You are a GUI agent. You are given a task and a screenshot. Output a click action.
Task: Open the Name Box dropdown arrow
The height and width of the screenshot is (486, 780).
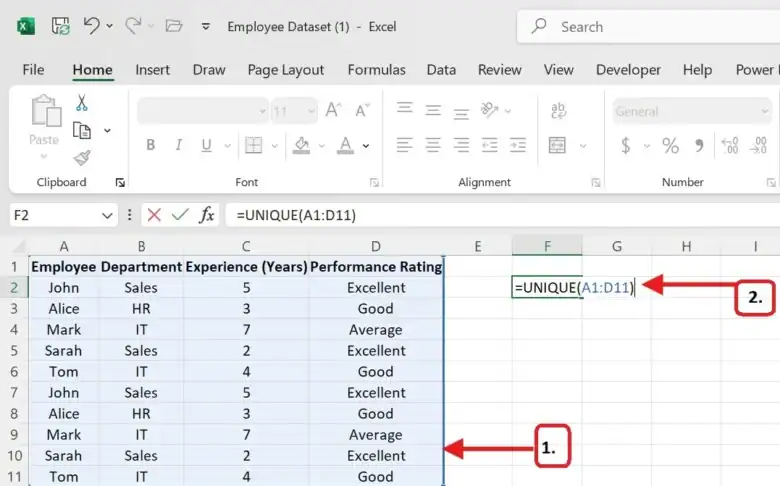coord(106,215)
